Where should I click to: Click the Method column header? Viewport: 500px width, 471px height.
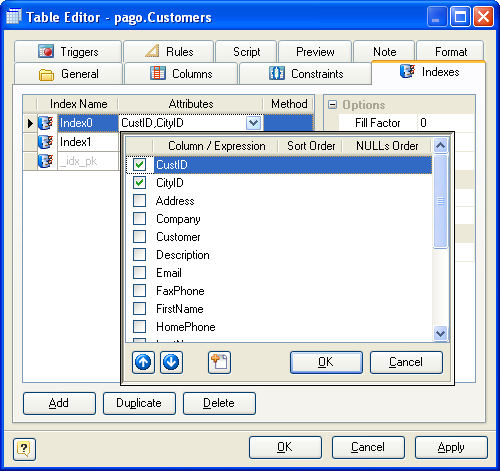[x=289, y=104]
